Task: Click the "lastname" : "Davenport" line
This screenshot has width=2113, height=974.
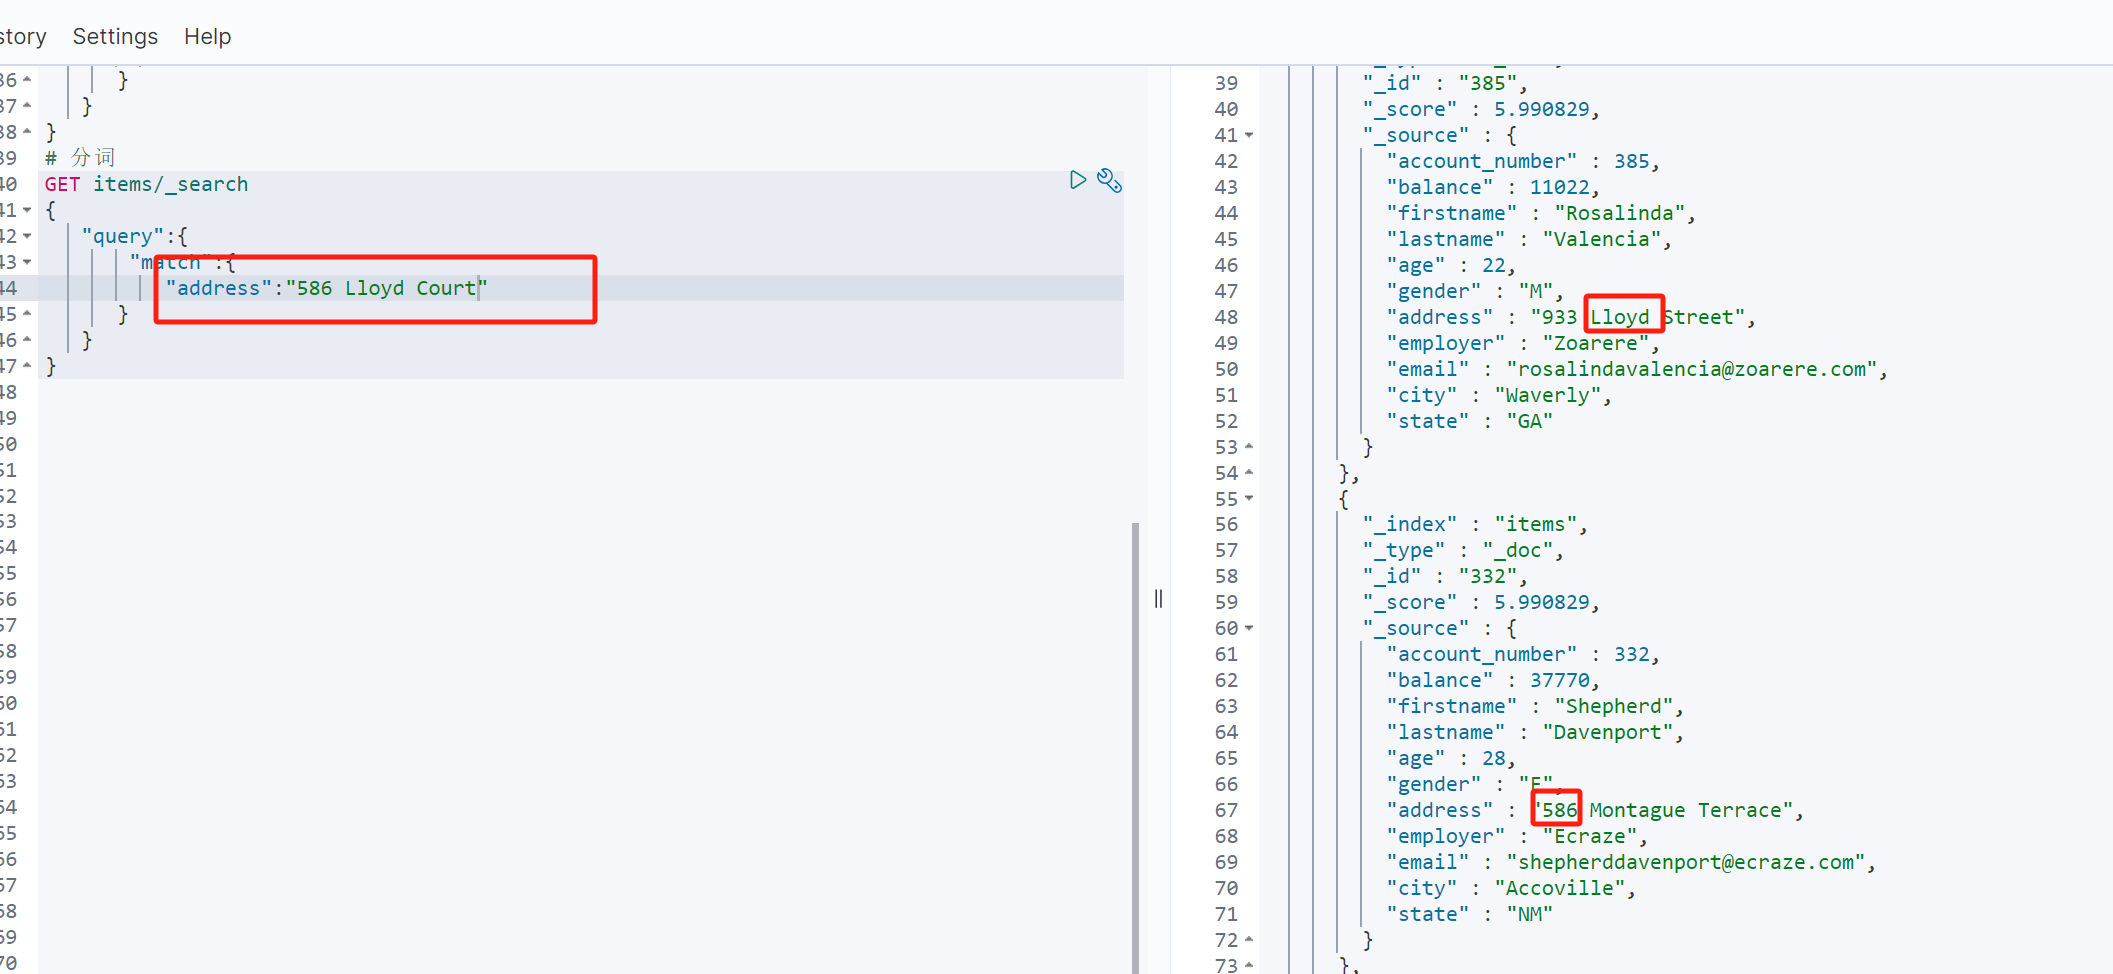Action: pyautogui.click(x=1535, y=732)
